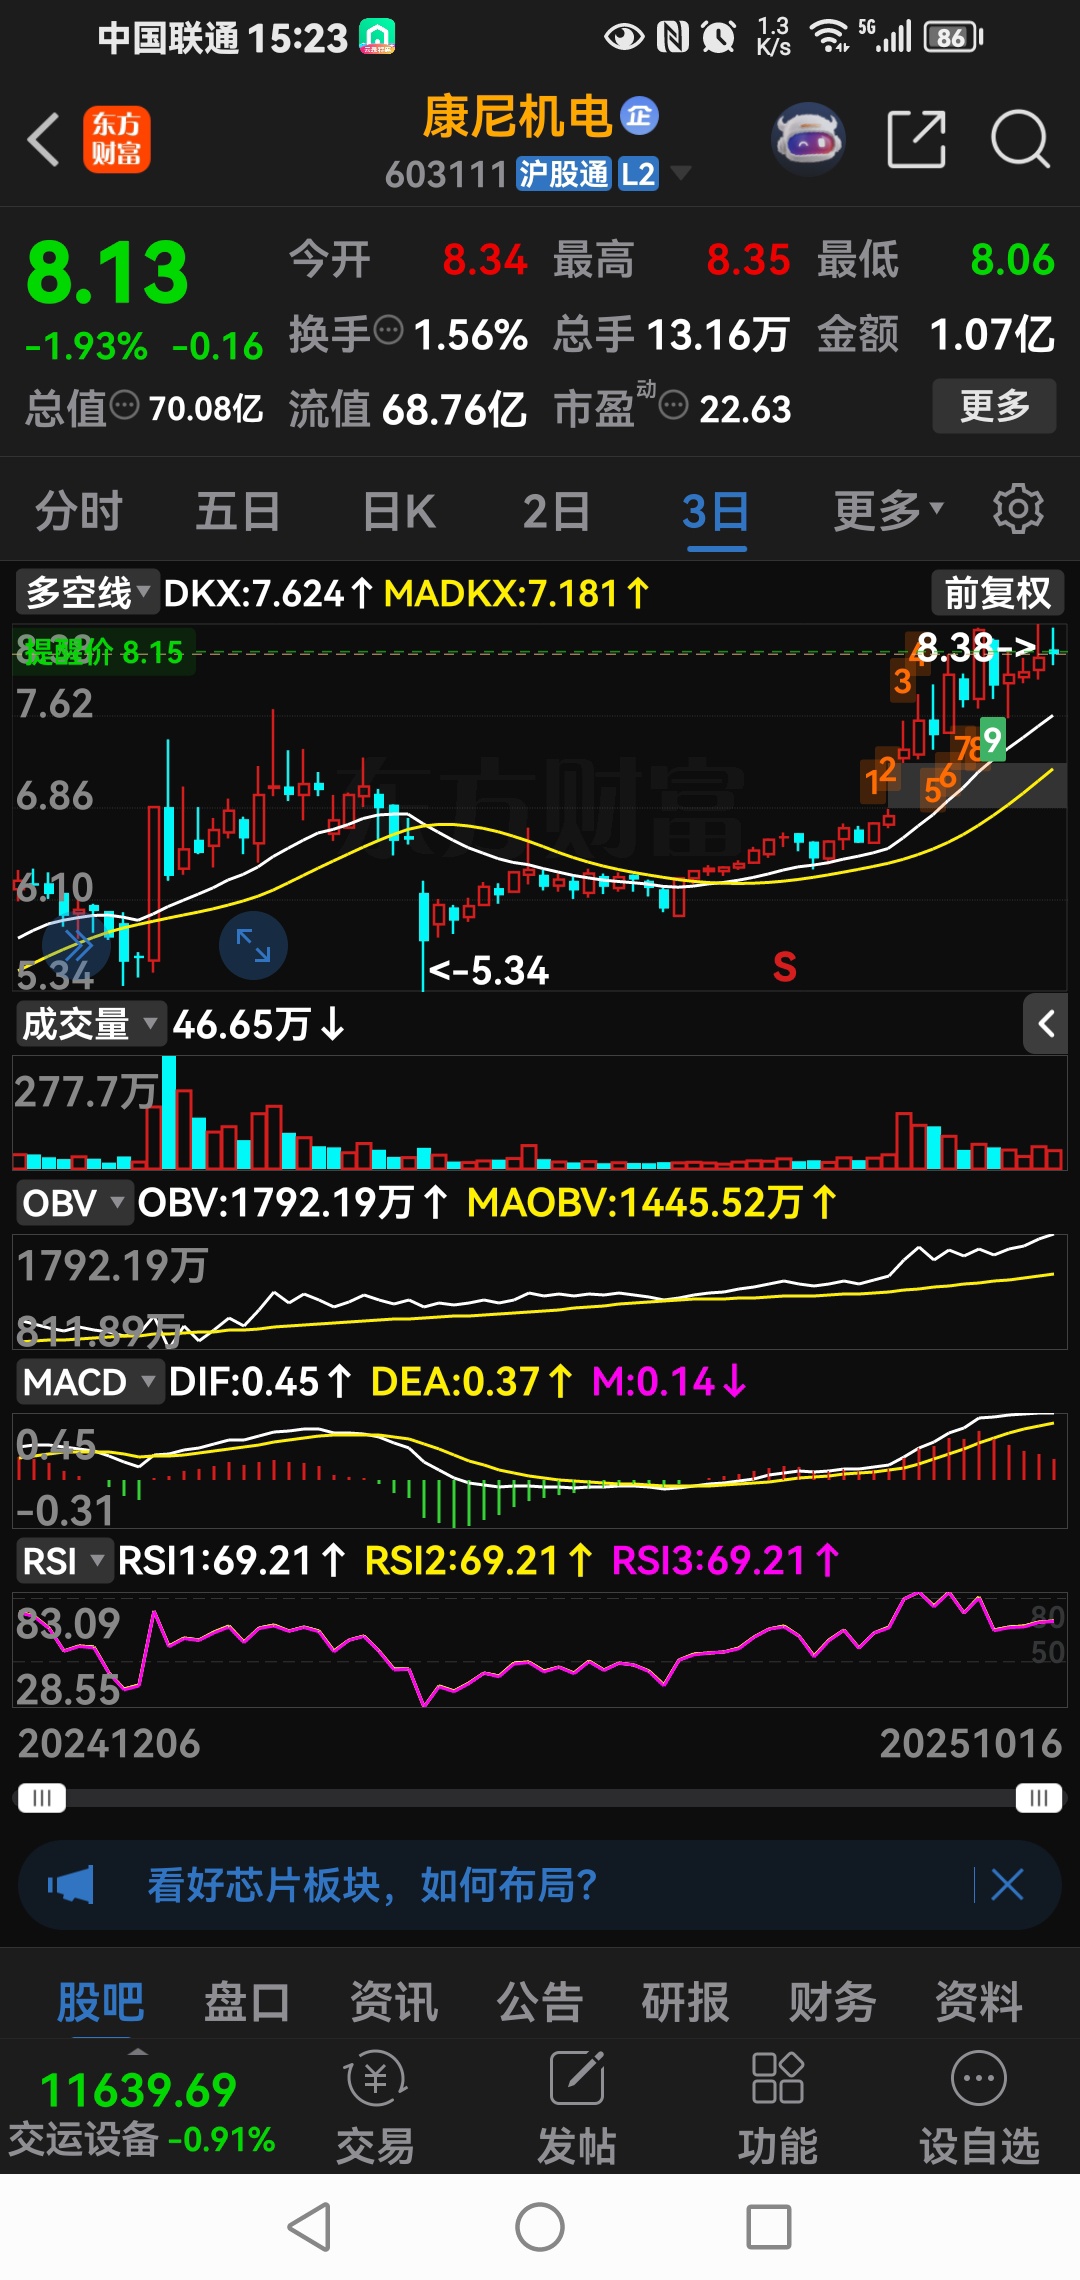Tap the volume bar chart panel
The width and height of the screenshot is (1080, 2280).
click(x=540, y=1112)
